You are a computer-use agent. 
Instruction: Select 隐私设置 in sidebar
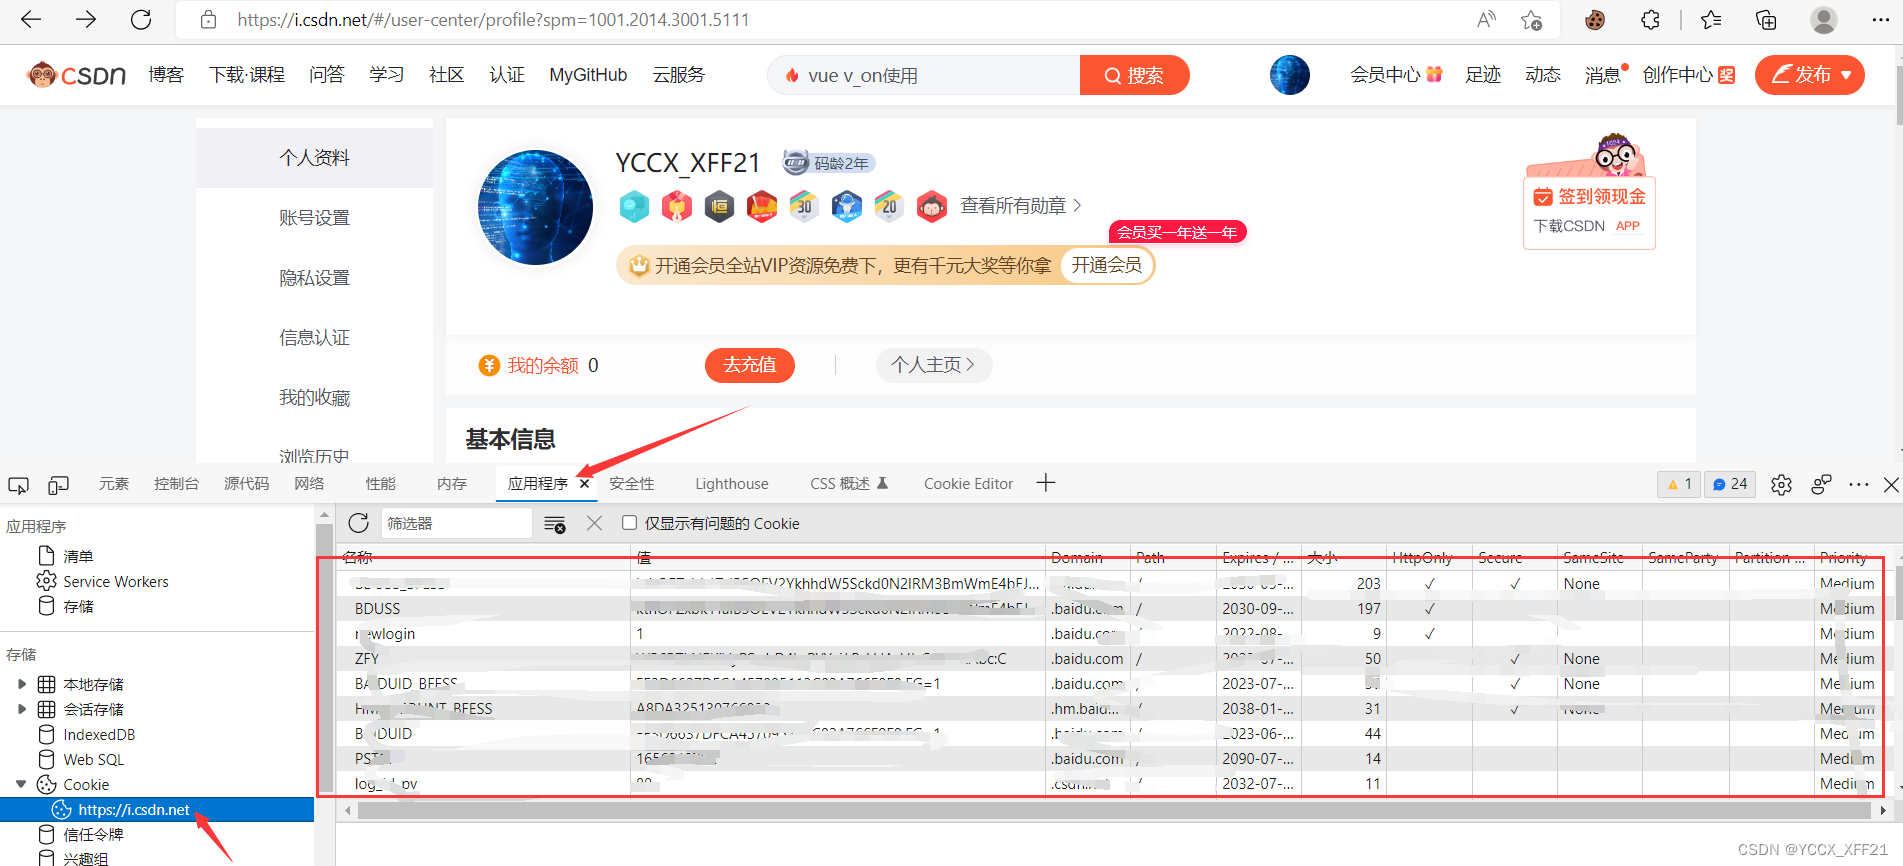coord(314,278)
